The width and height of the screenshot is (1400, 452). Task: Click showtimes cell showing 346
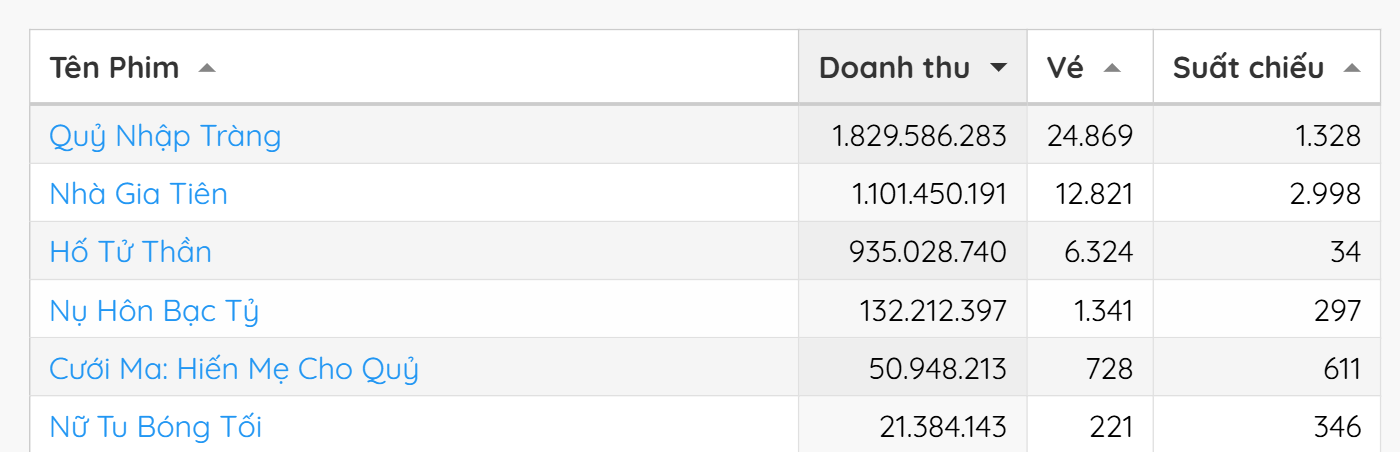(1337, 428)
